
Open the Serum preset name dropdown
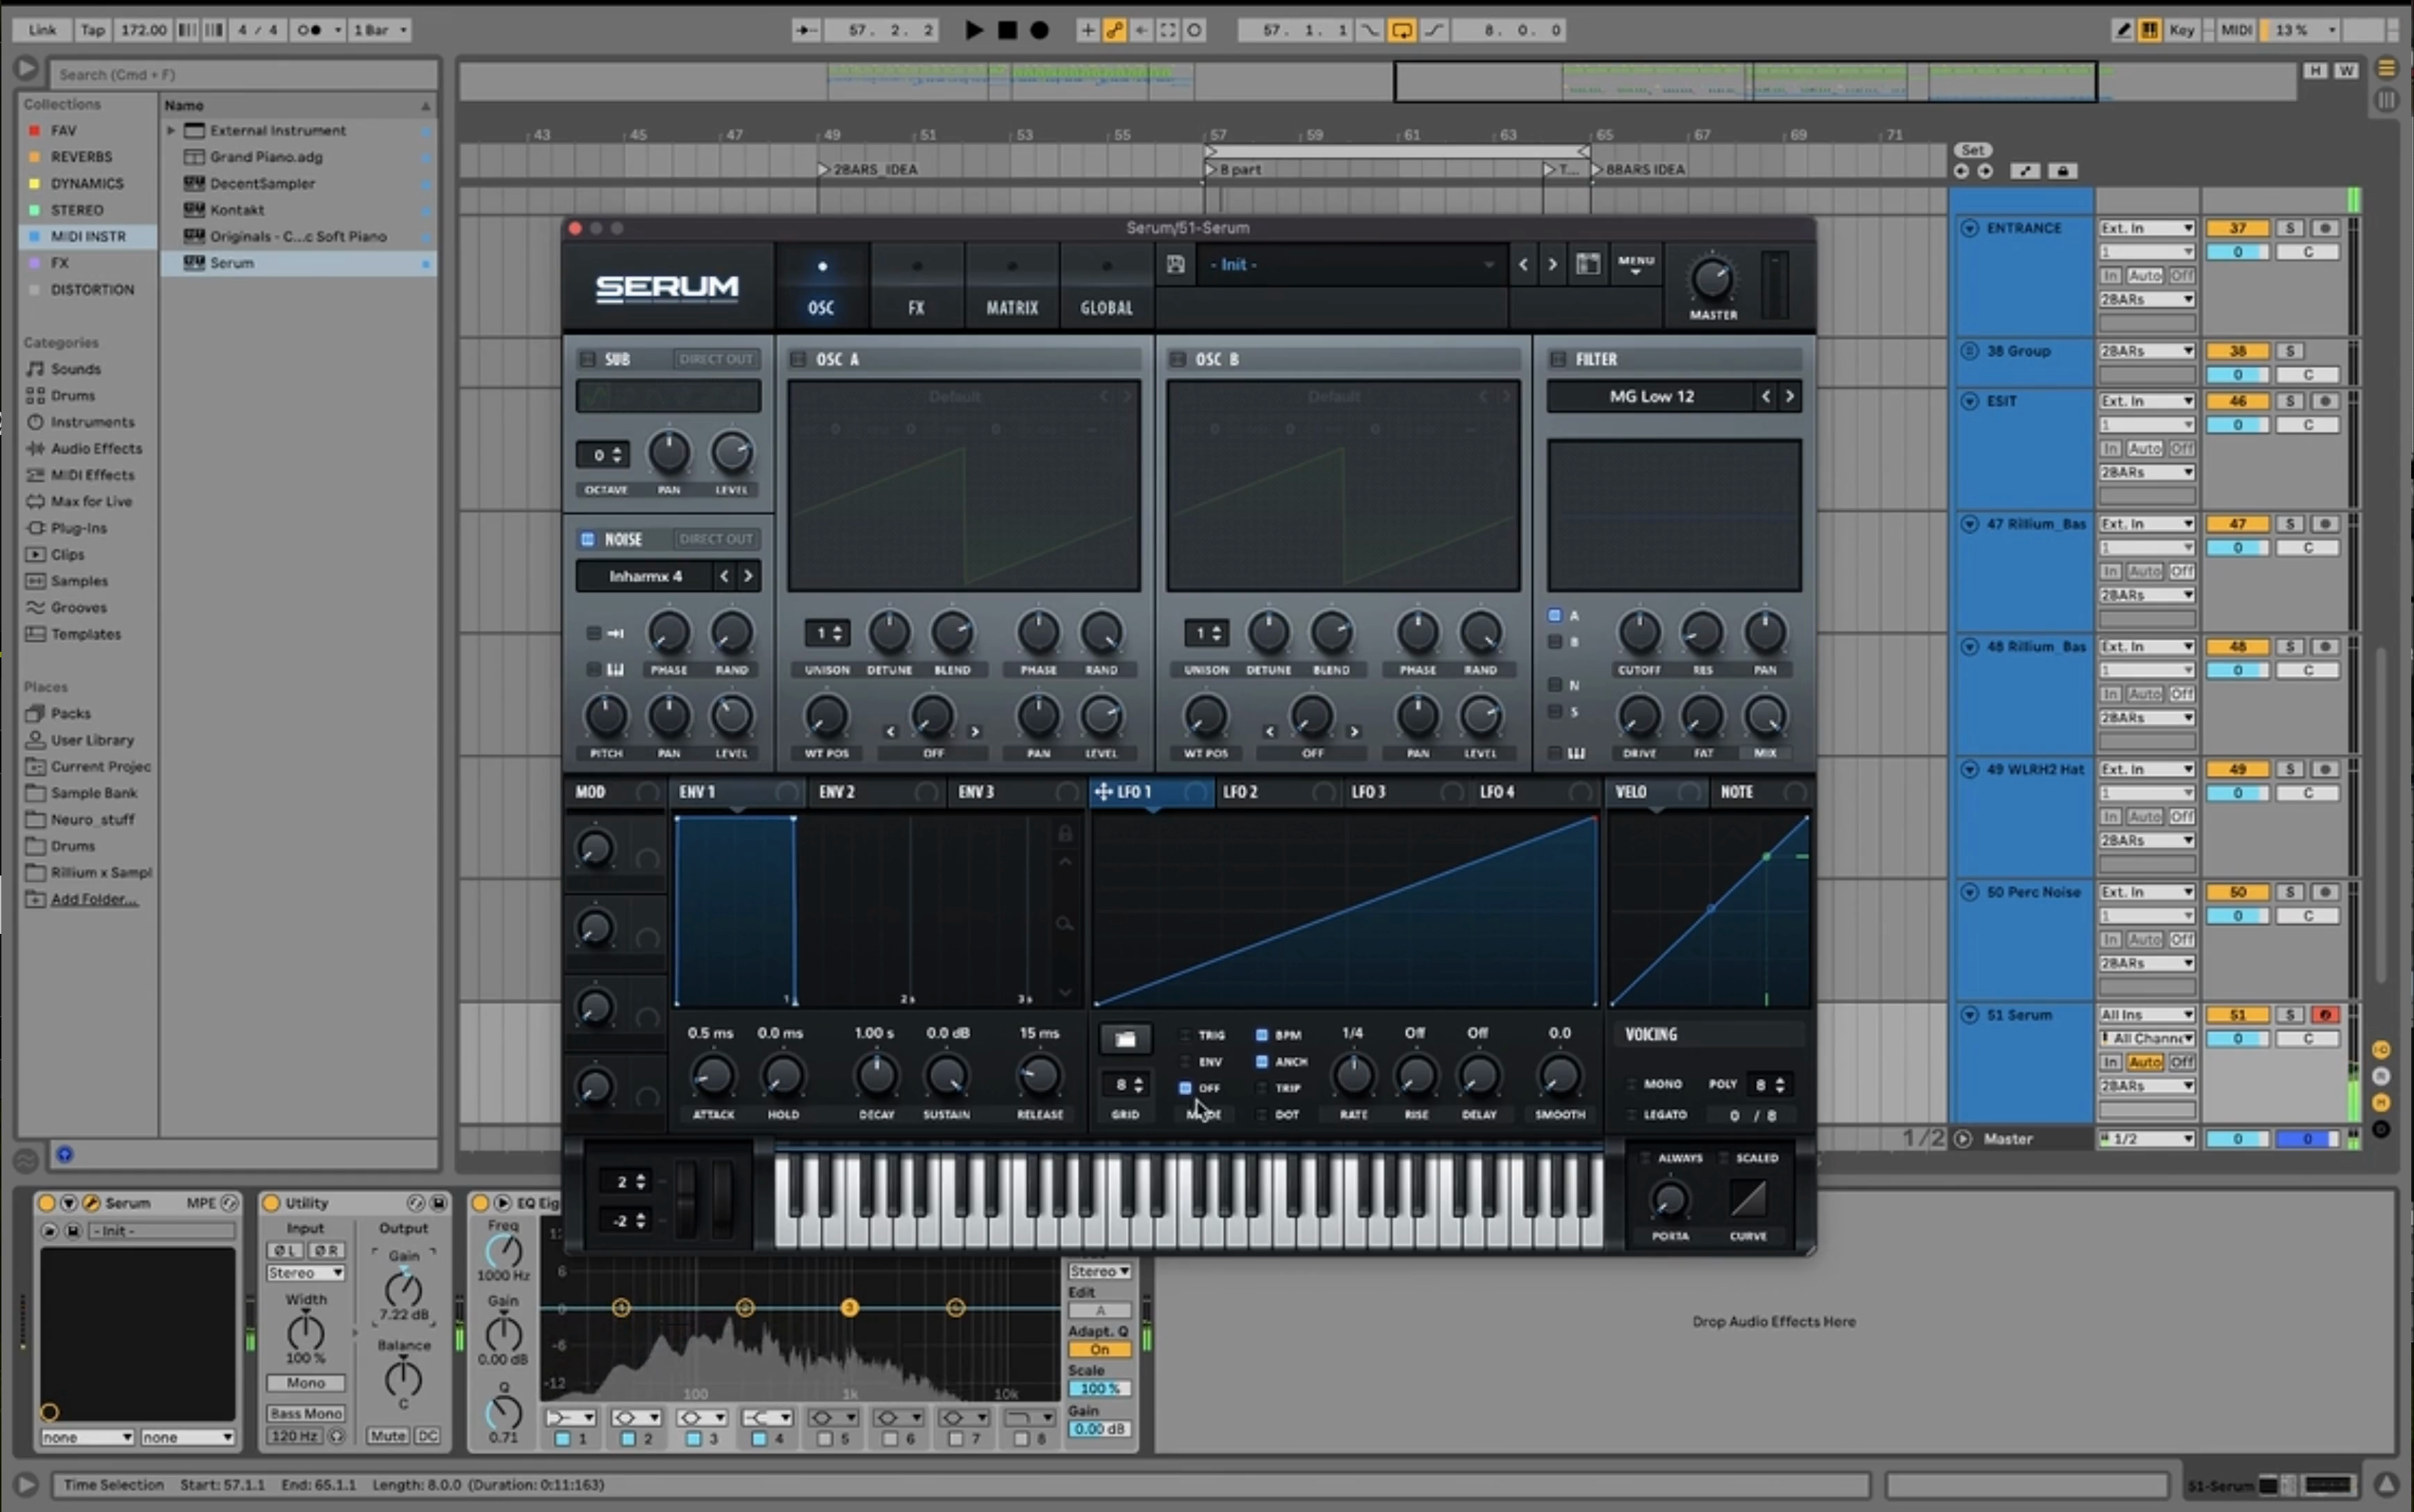tap(1352, 265)
